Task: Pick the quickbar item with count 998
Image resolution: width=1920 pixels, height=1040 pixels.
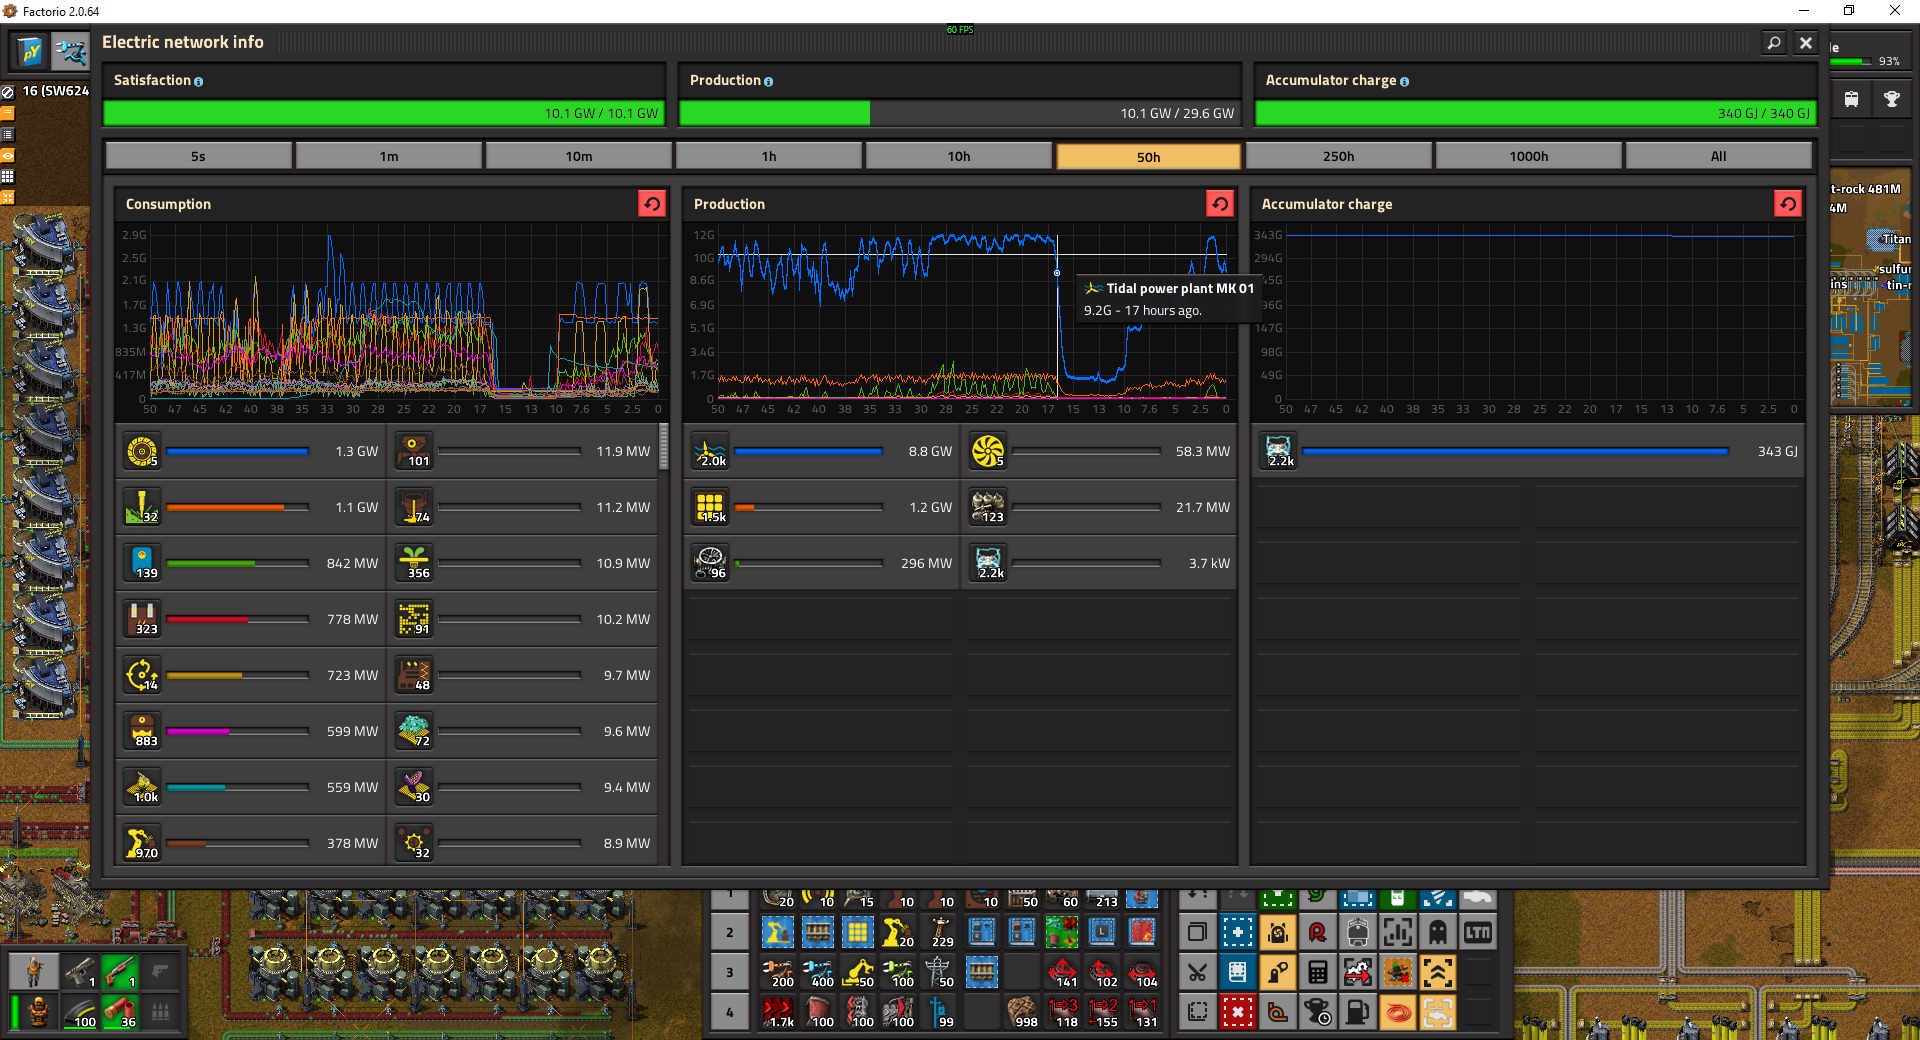Action: pos(1022,1012)
